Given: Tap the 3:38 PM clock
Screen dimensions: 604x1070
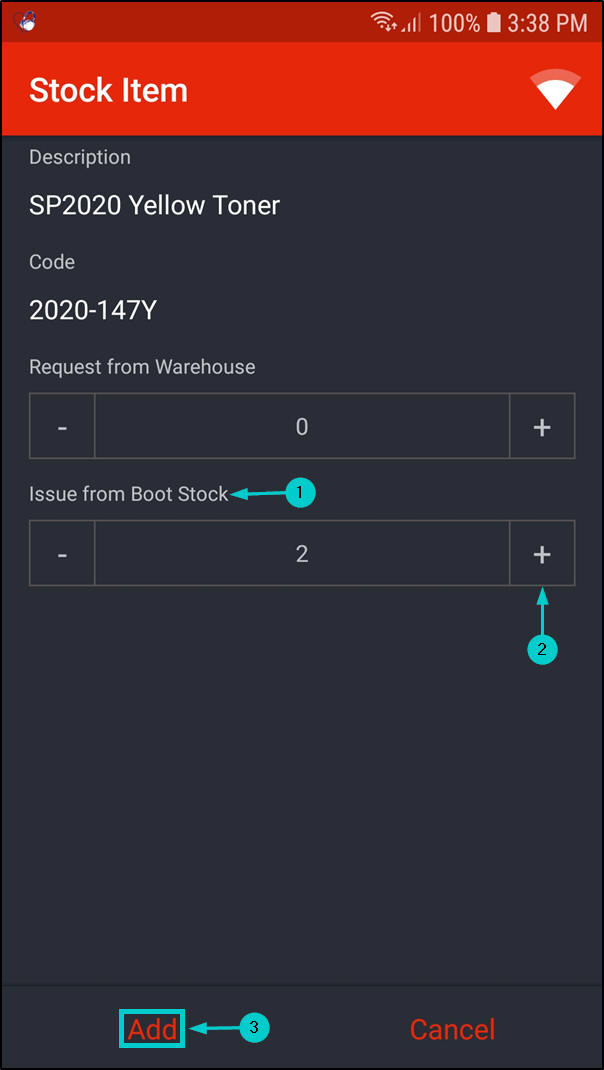Looking at the screenshot, I should (546, 22).
